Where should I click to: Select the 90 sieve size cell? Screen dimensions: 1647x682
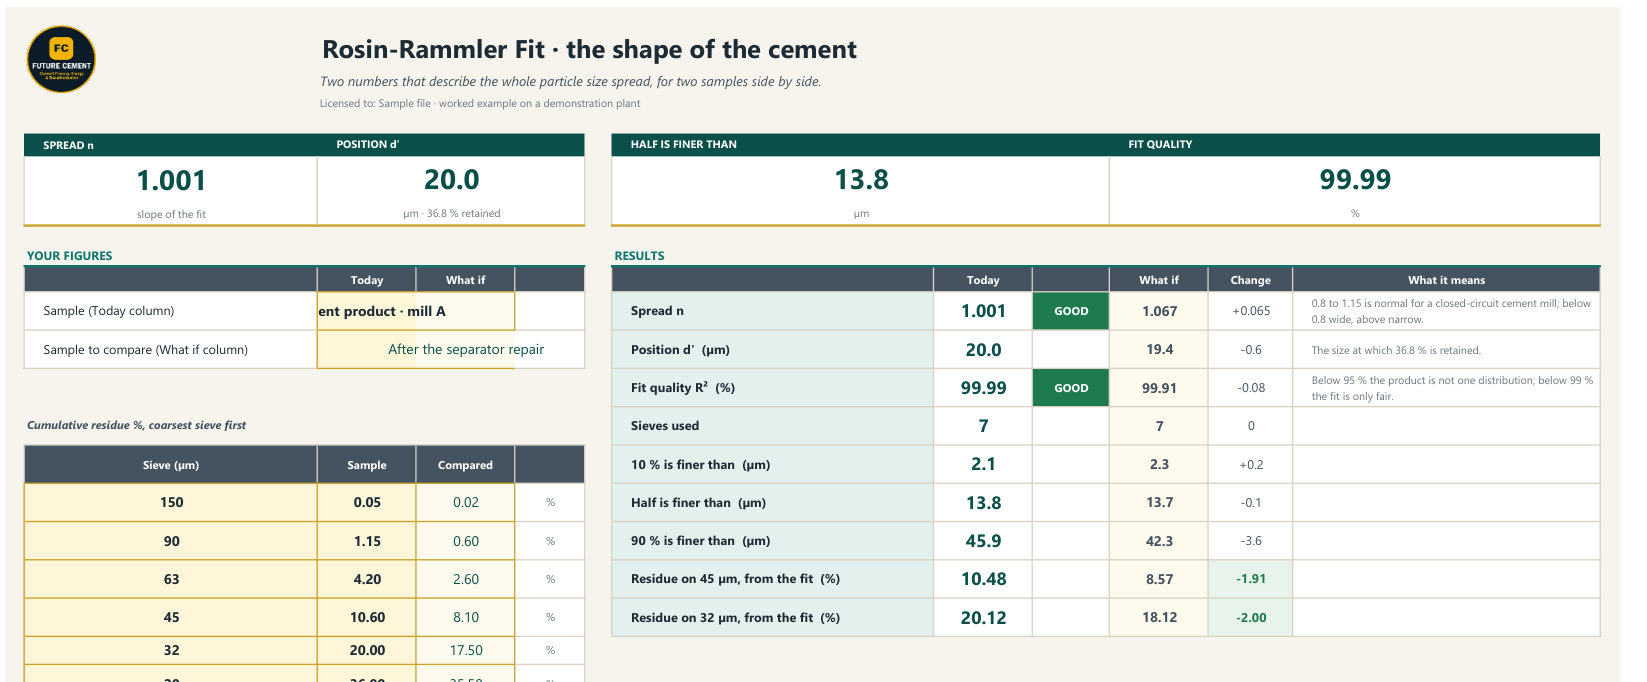coord(171,541)
